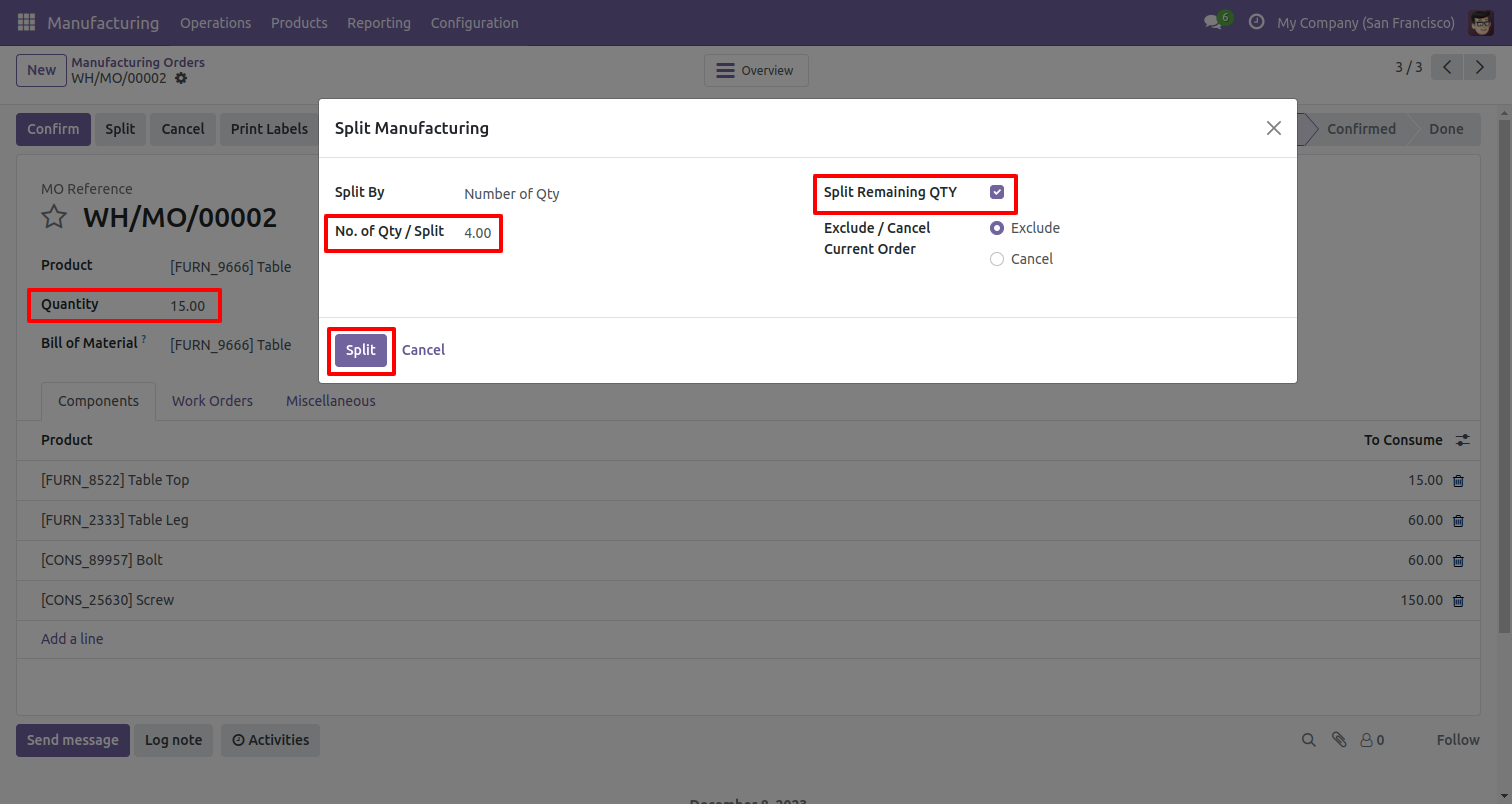
Task: Click the Confirm button
Action: pyautogui.click(x=53, y=129)
